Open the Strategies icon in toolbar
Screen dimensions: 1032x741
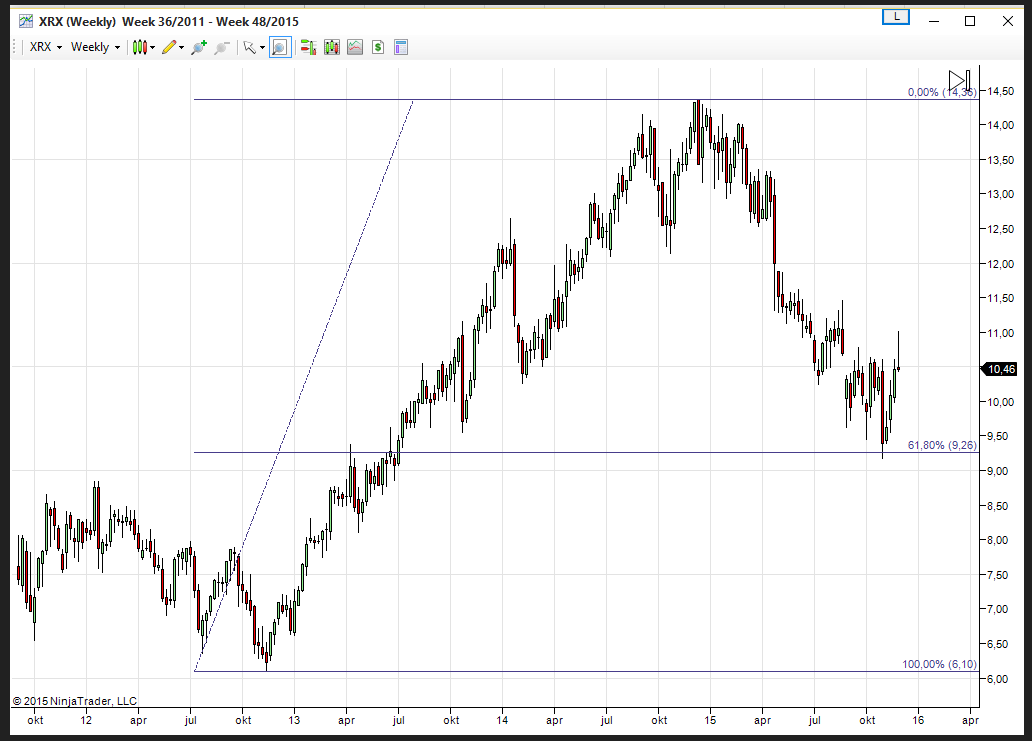click(355, 47)
